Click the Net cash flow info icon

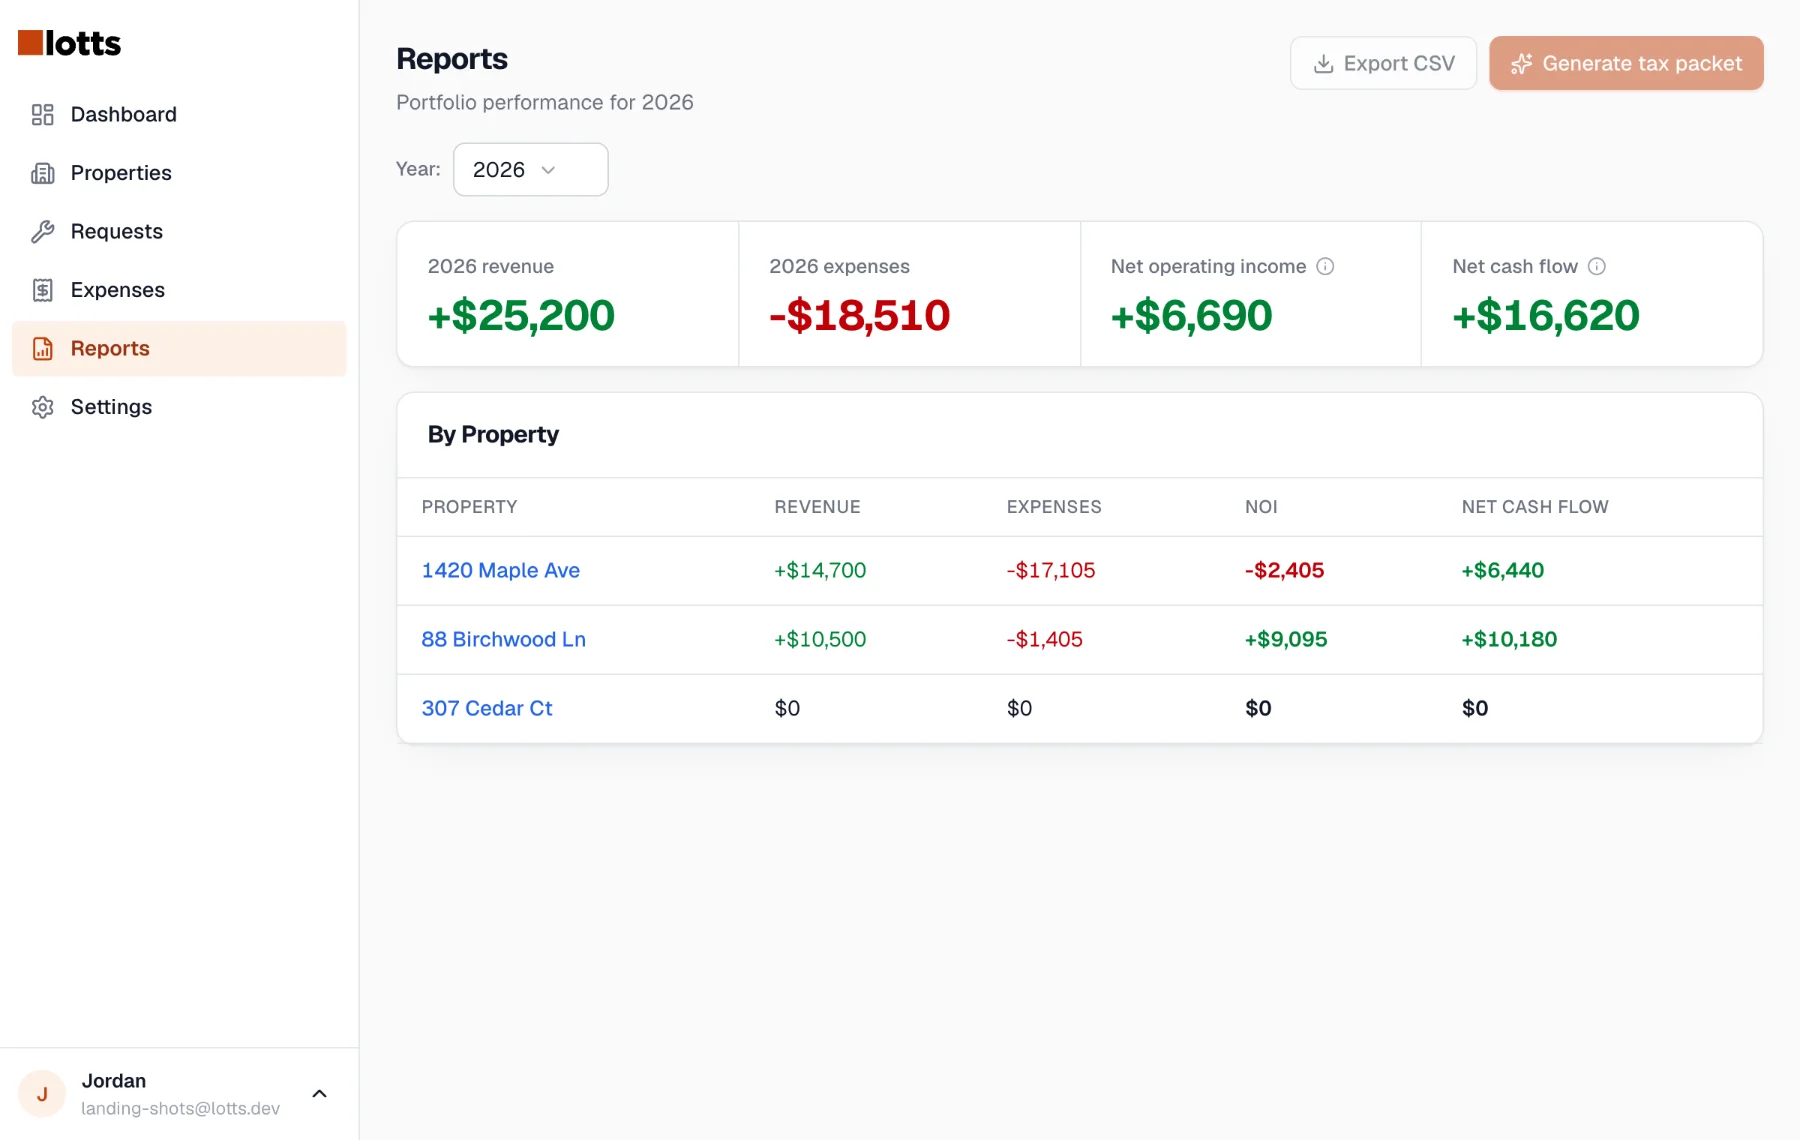pos(1597,266)
